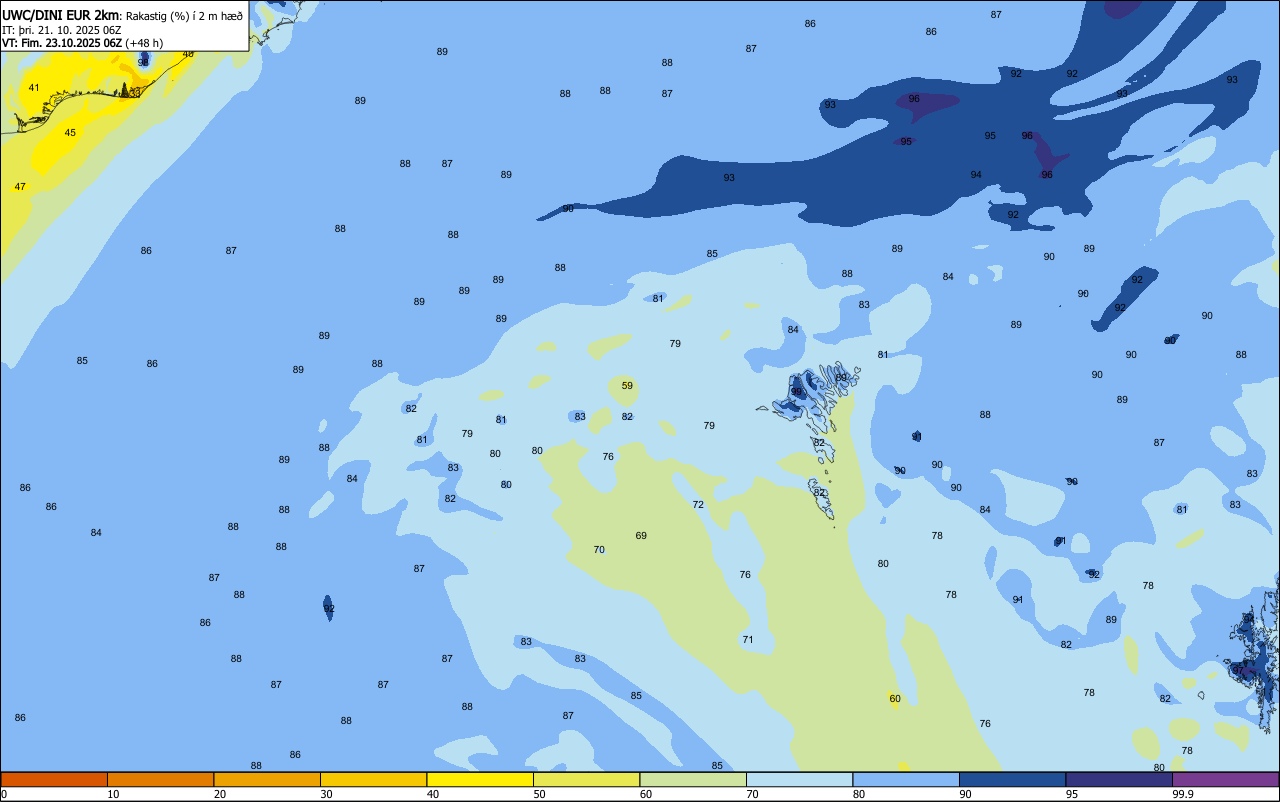Click the legend tick label '95'
1280x802 pixels.
[x=1072, y=794]
